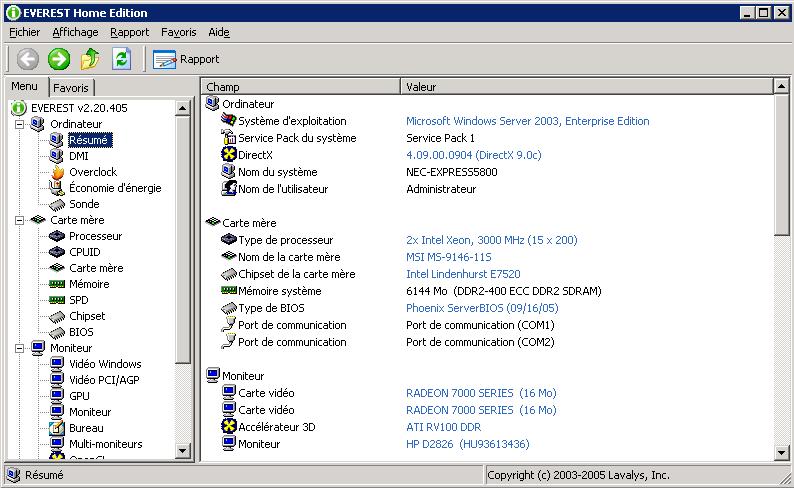Select the Résumé tree item
794x488 pixels.
tap(89, 140)
